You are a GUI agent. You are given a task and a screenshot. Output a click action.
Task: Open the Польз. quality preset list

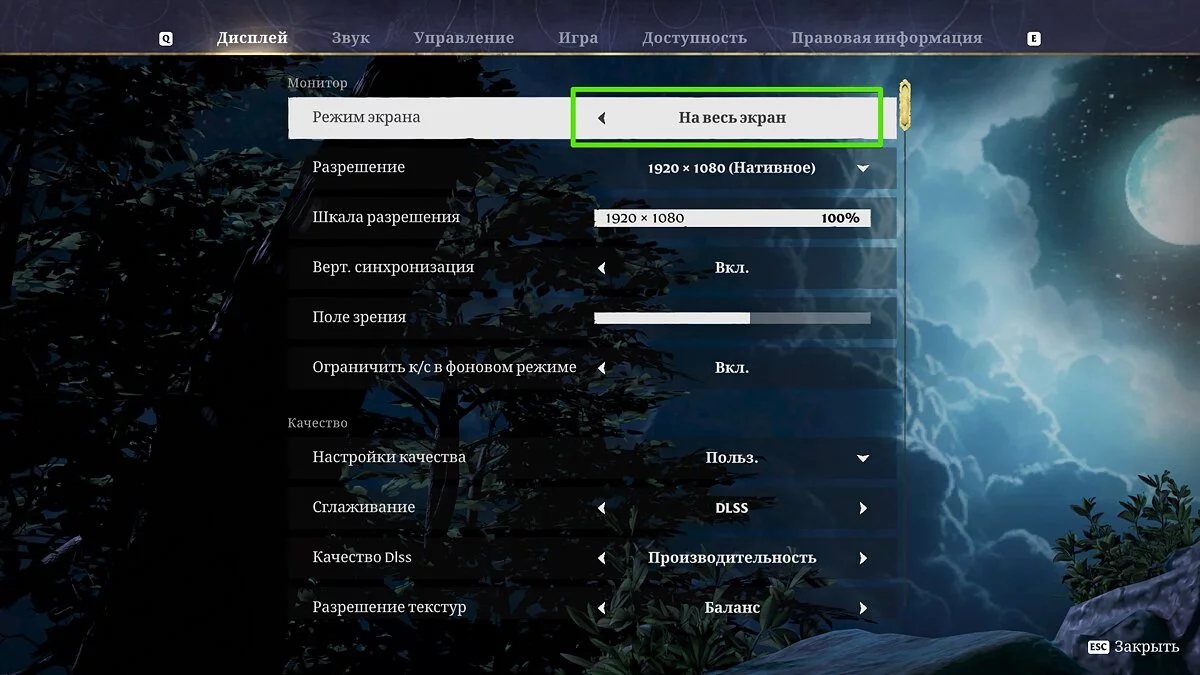coord(732,458)
